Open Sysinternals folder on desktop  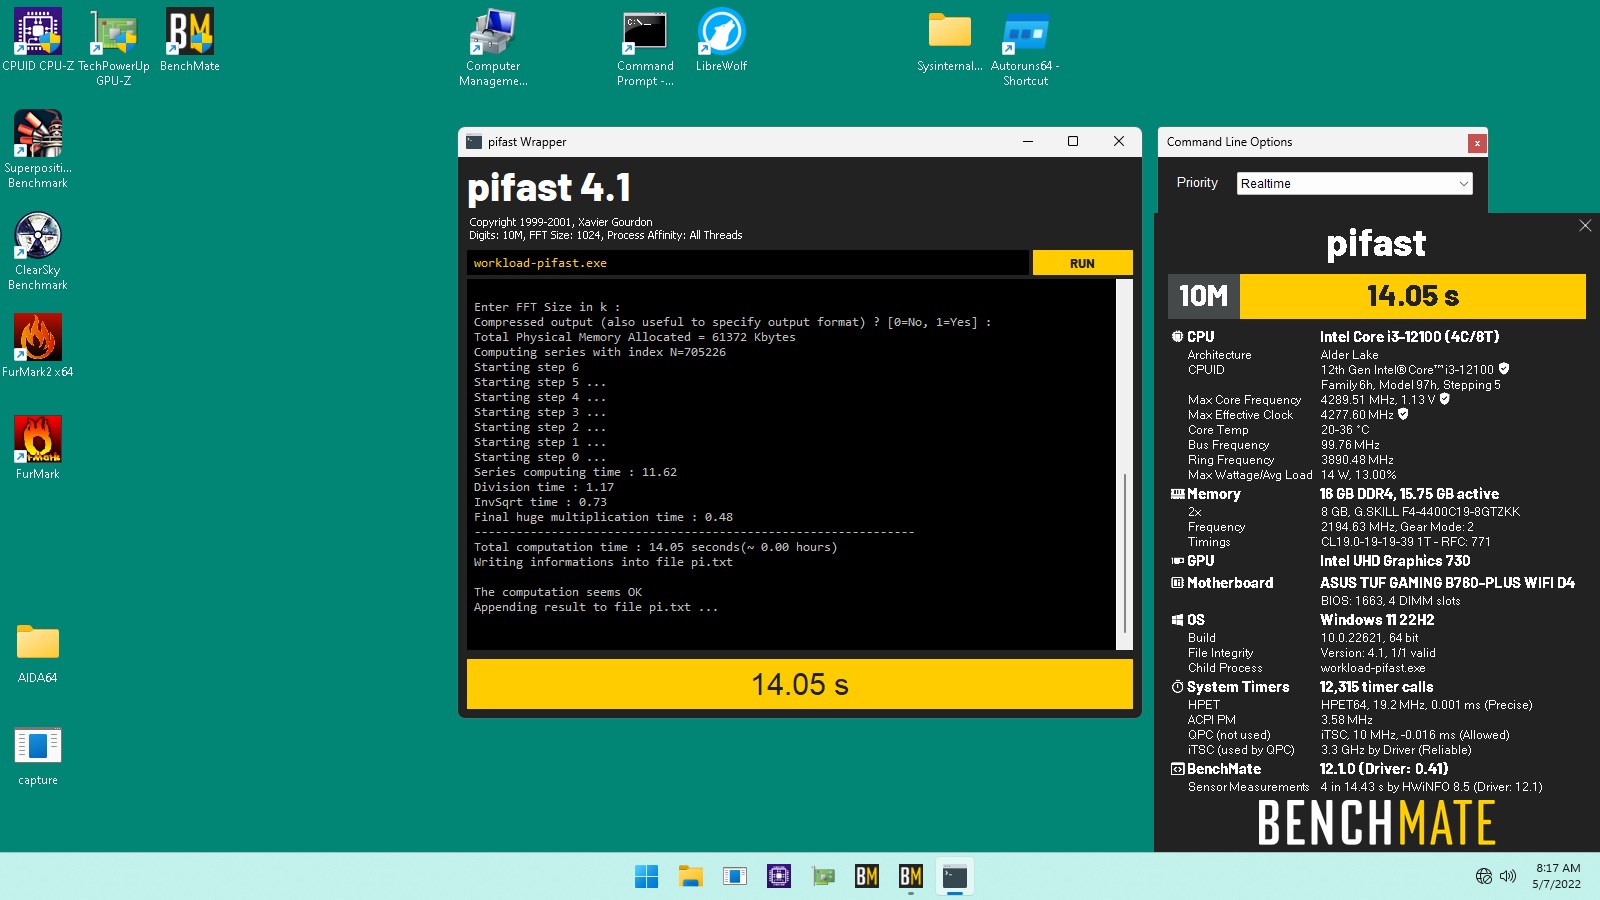950,40
